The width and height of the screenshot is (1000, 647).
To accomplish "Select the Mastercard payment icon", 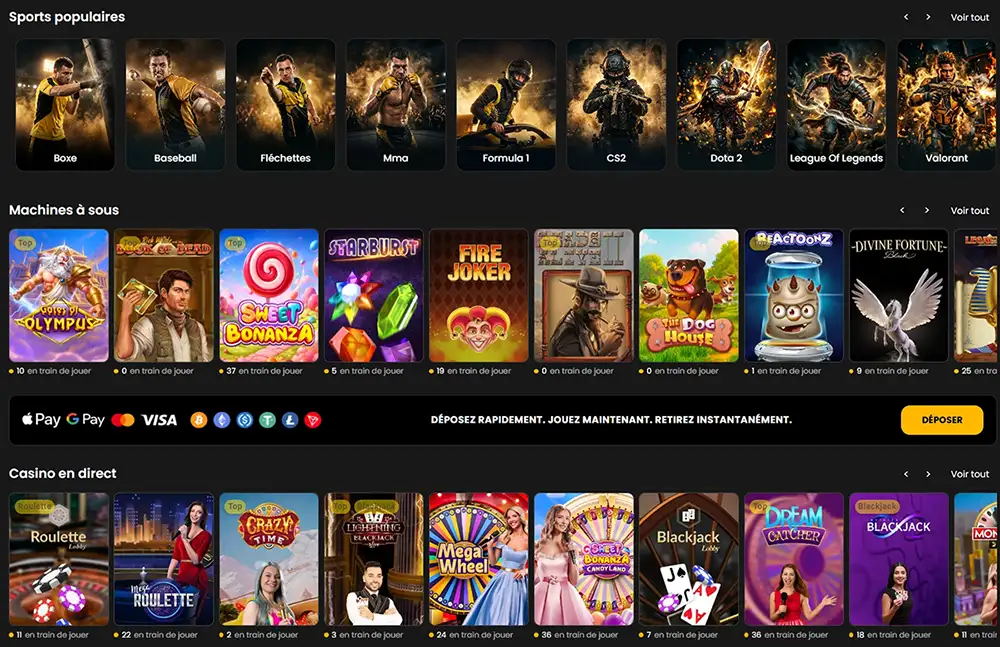I will point(124,420).
